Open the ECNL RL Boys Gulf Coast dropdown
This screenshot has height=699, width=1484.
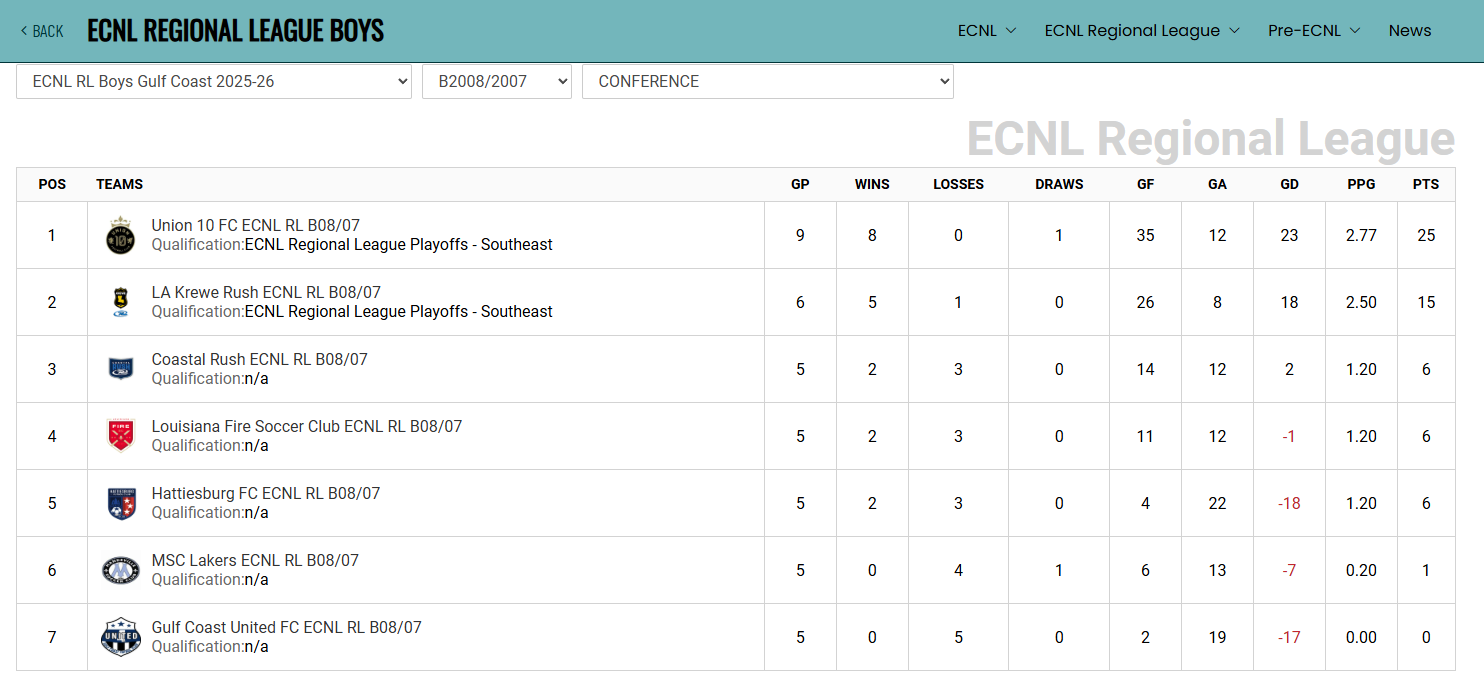213,82
